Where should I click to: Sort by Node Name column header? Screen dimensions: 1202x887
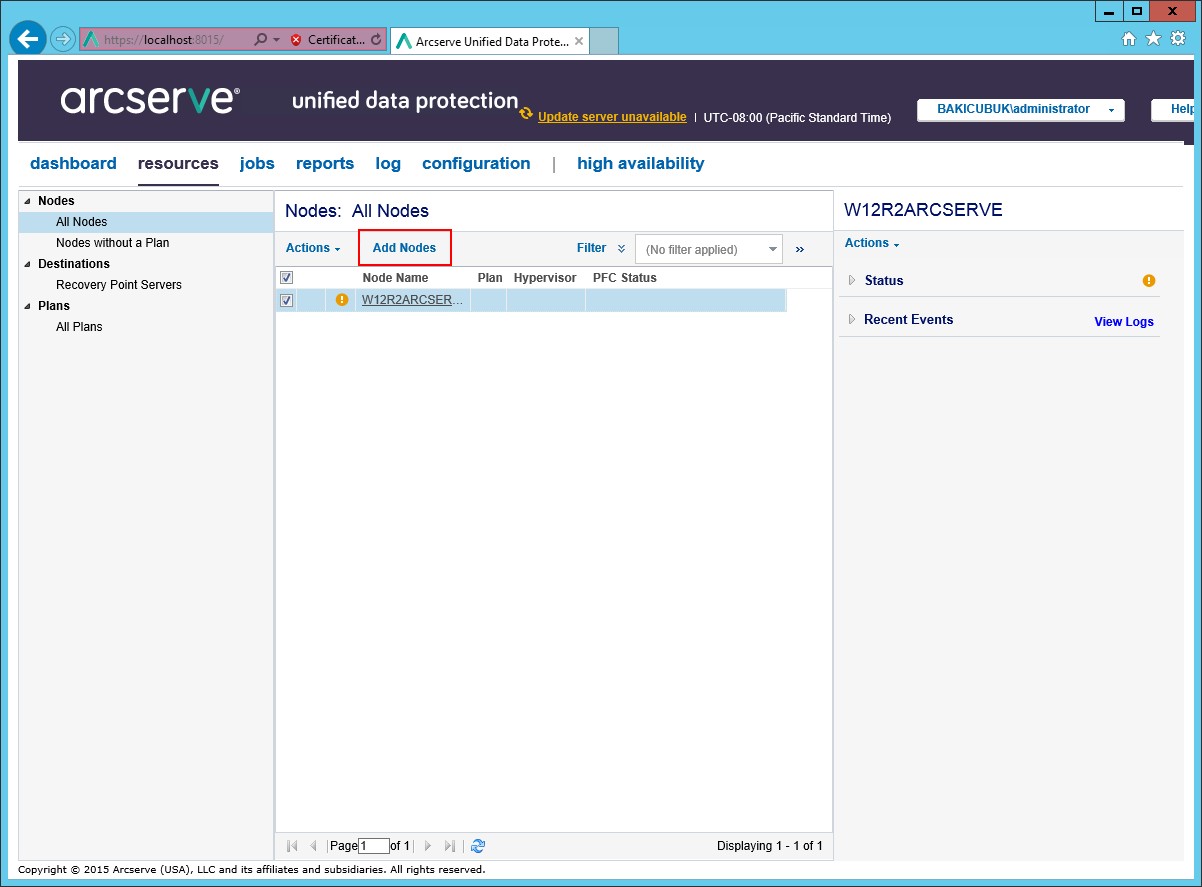(395, 278)
